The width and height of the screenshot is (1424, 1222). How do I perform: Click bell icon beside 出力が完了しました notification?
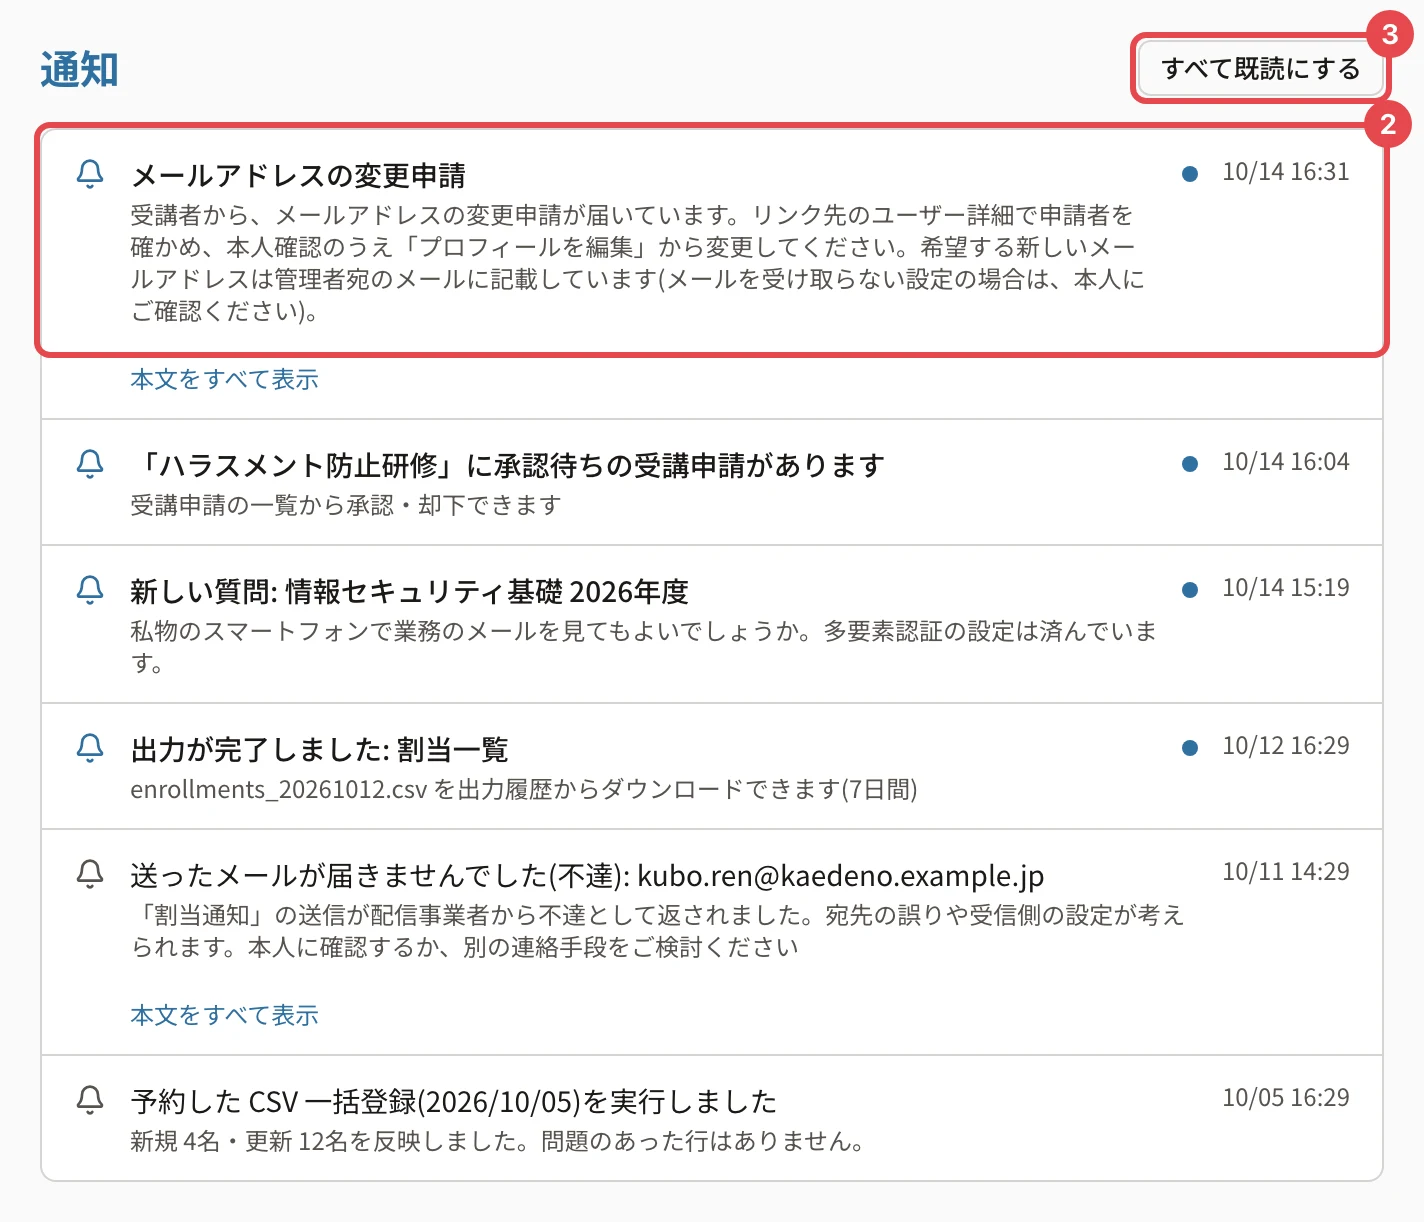pos(90,748)
